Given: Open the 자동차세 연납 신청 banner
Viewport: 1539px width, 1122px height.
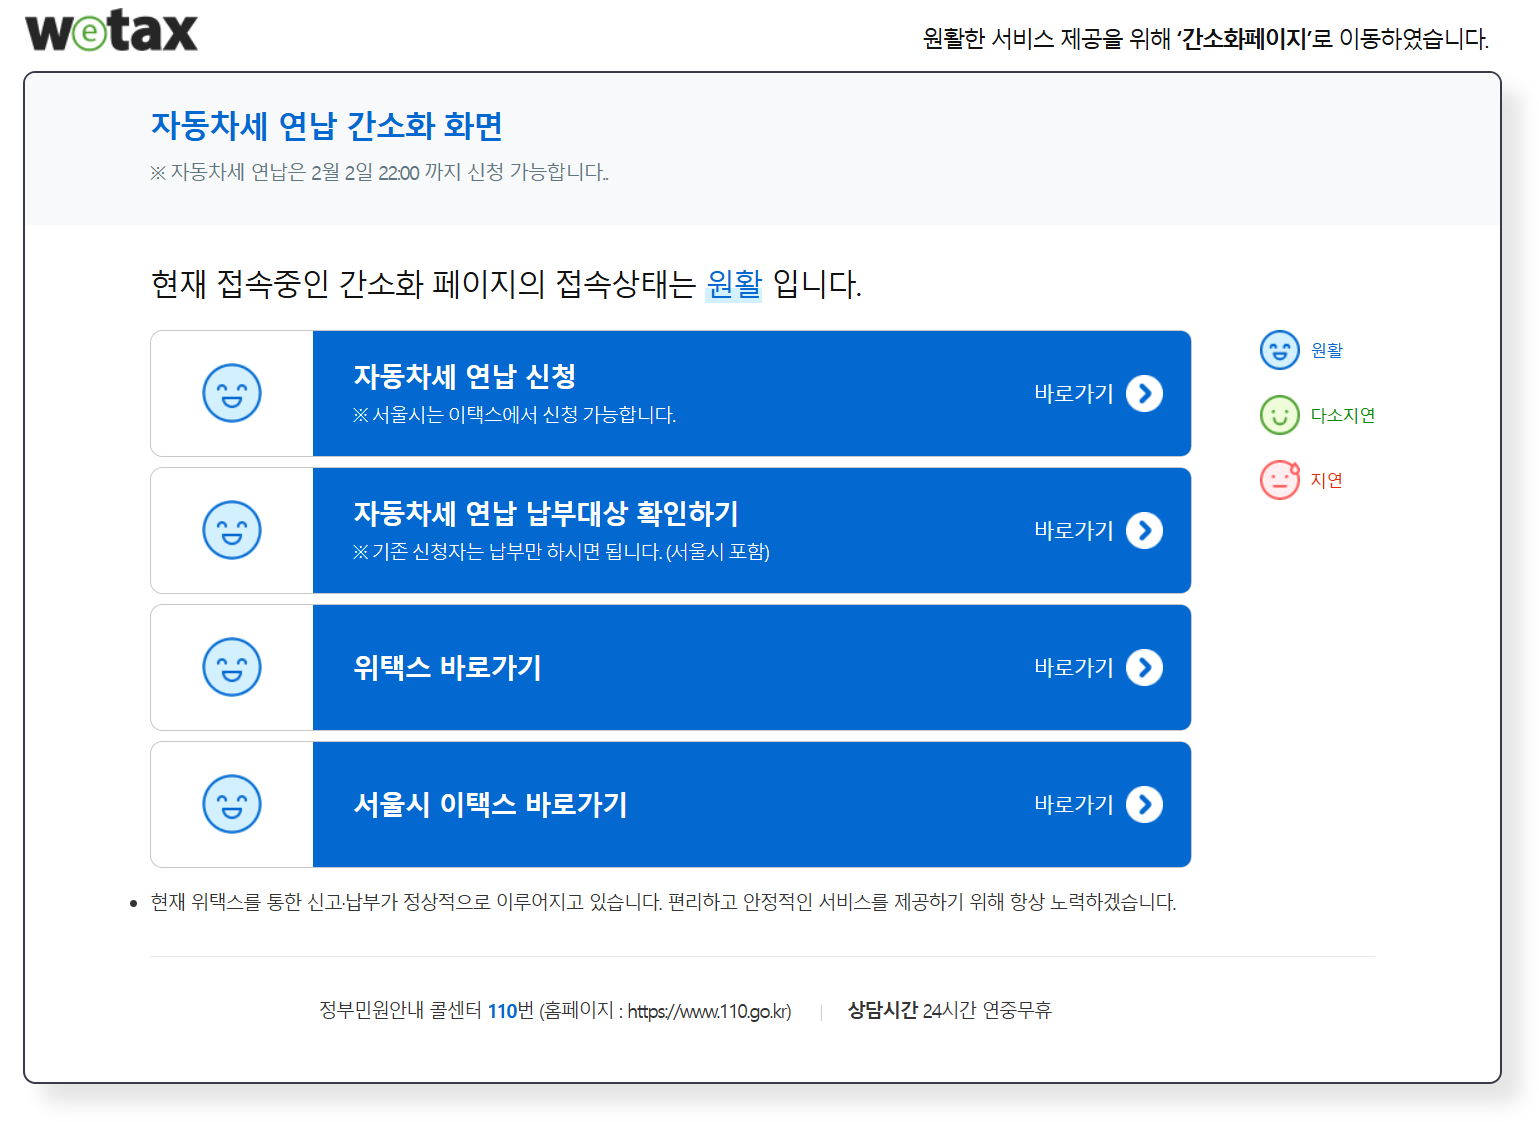Looking at the screenshot, I should click(700, 393).
